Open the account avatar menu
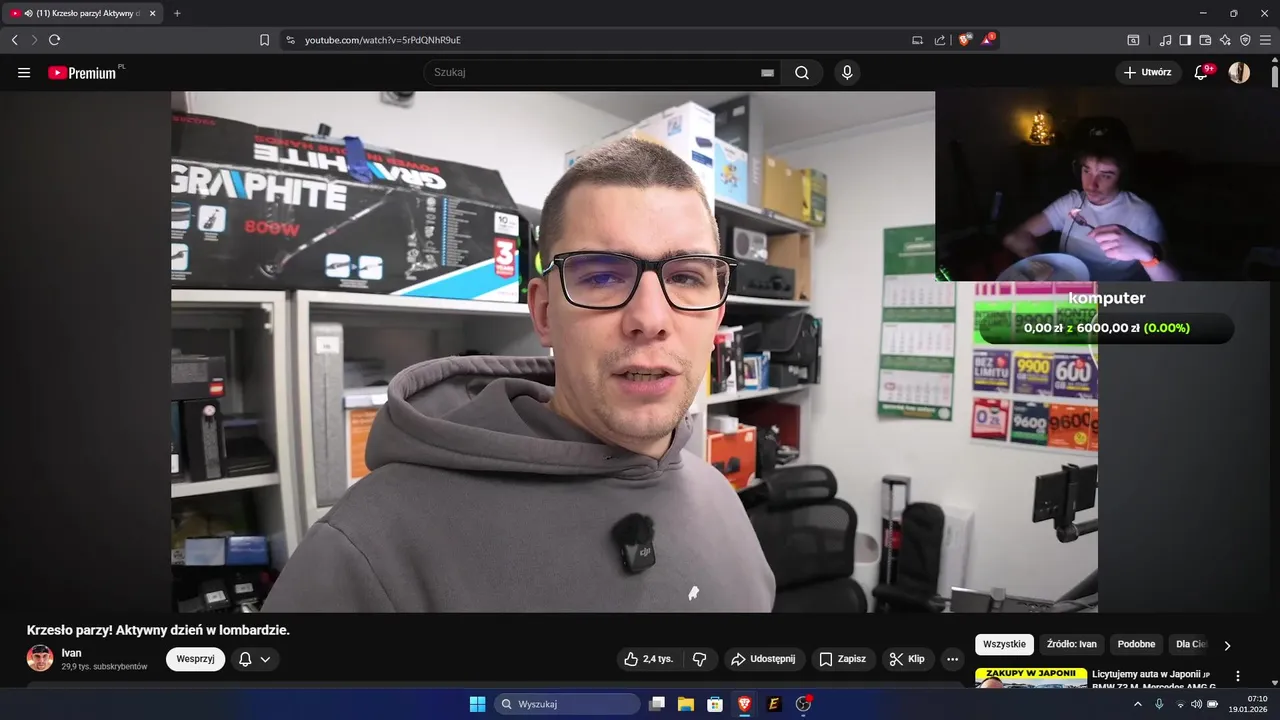The width and height of the screenshot is (1280, 720). point(1239,72)
